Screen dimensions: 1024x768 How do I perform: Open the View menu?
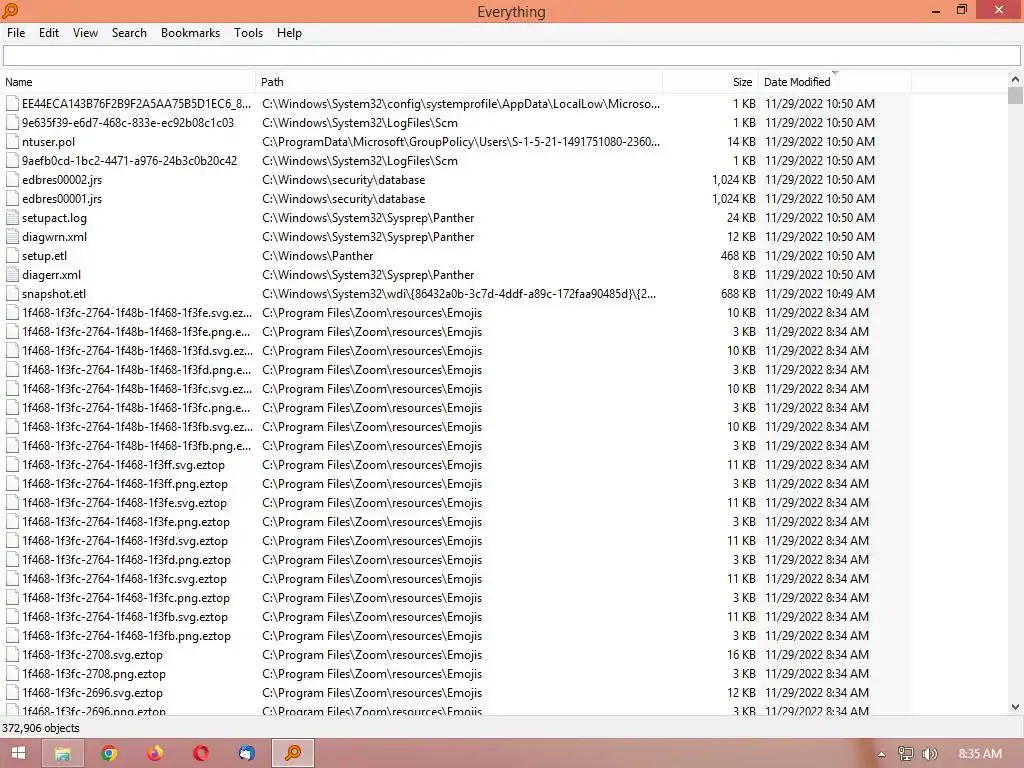85,33
